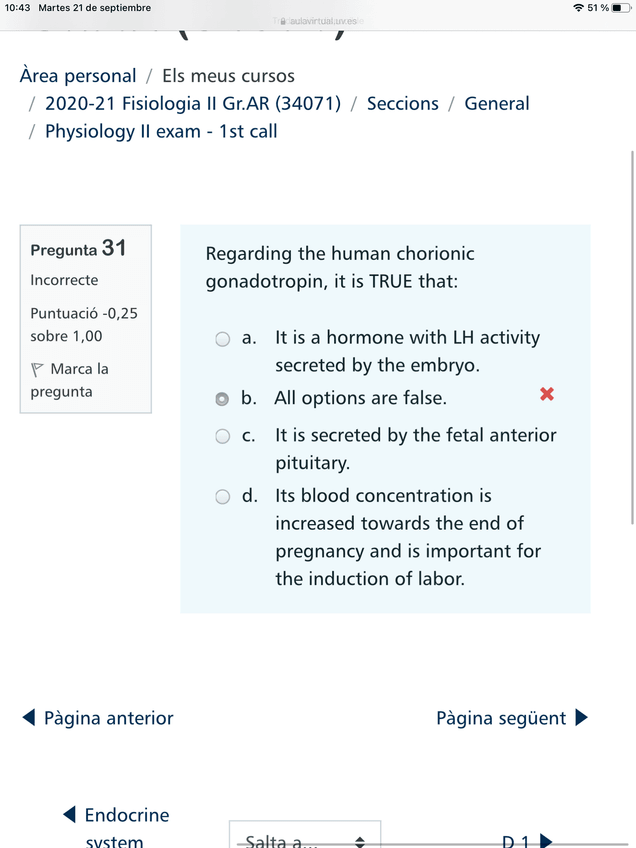The height and width of the screenshot is (848, 636).
Task: Open the Fisiologia II Gr.AR course link
Action: pos(193,104)
